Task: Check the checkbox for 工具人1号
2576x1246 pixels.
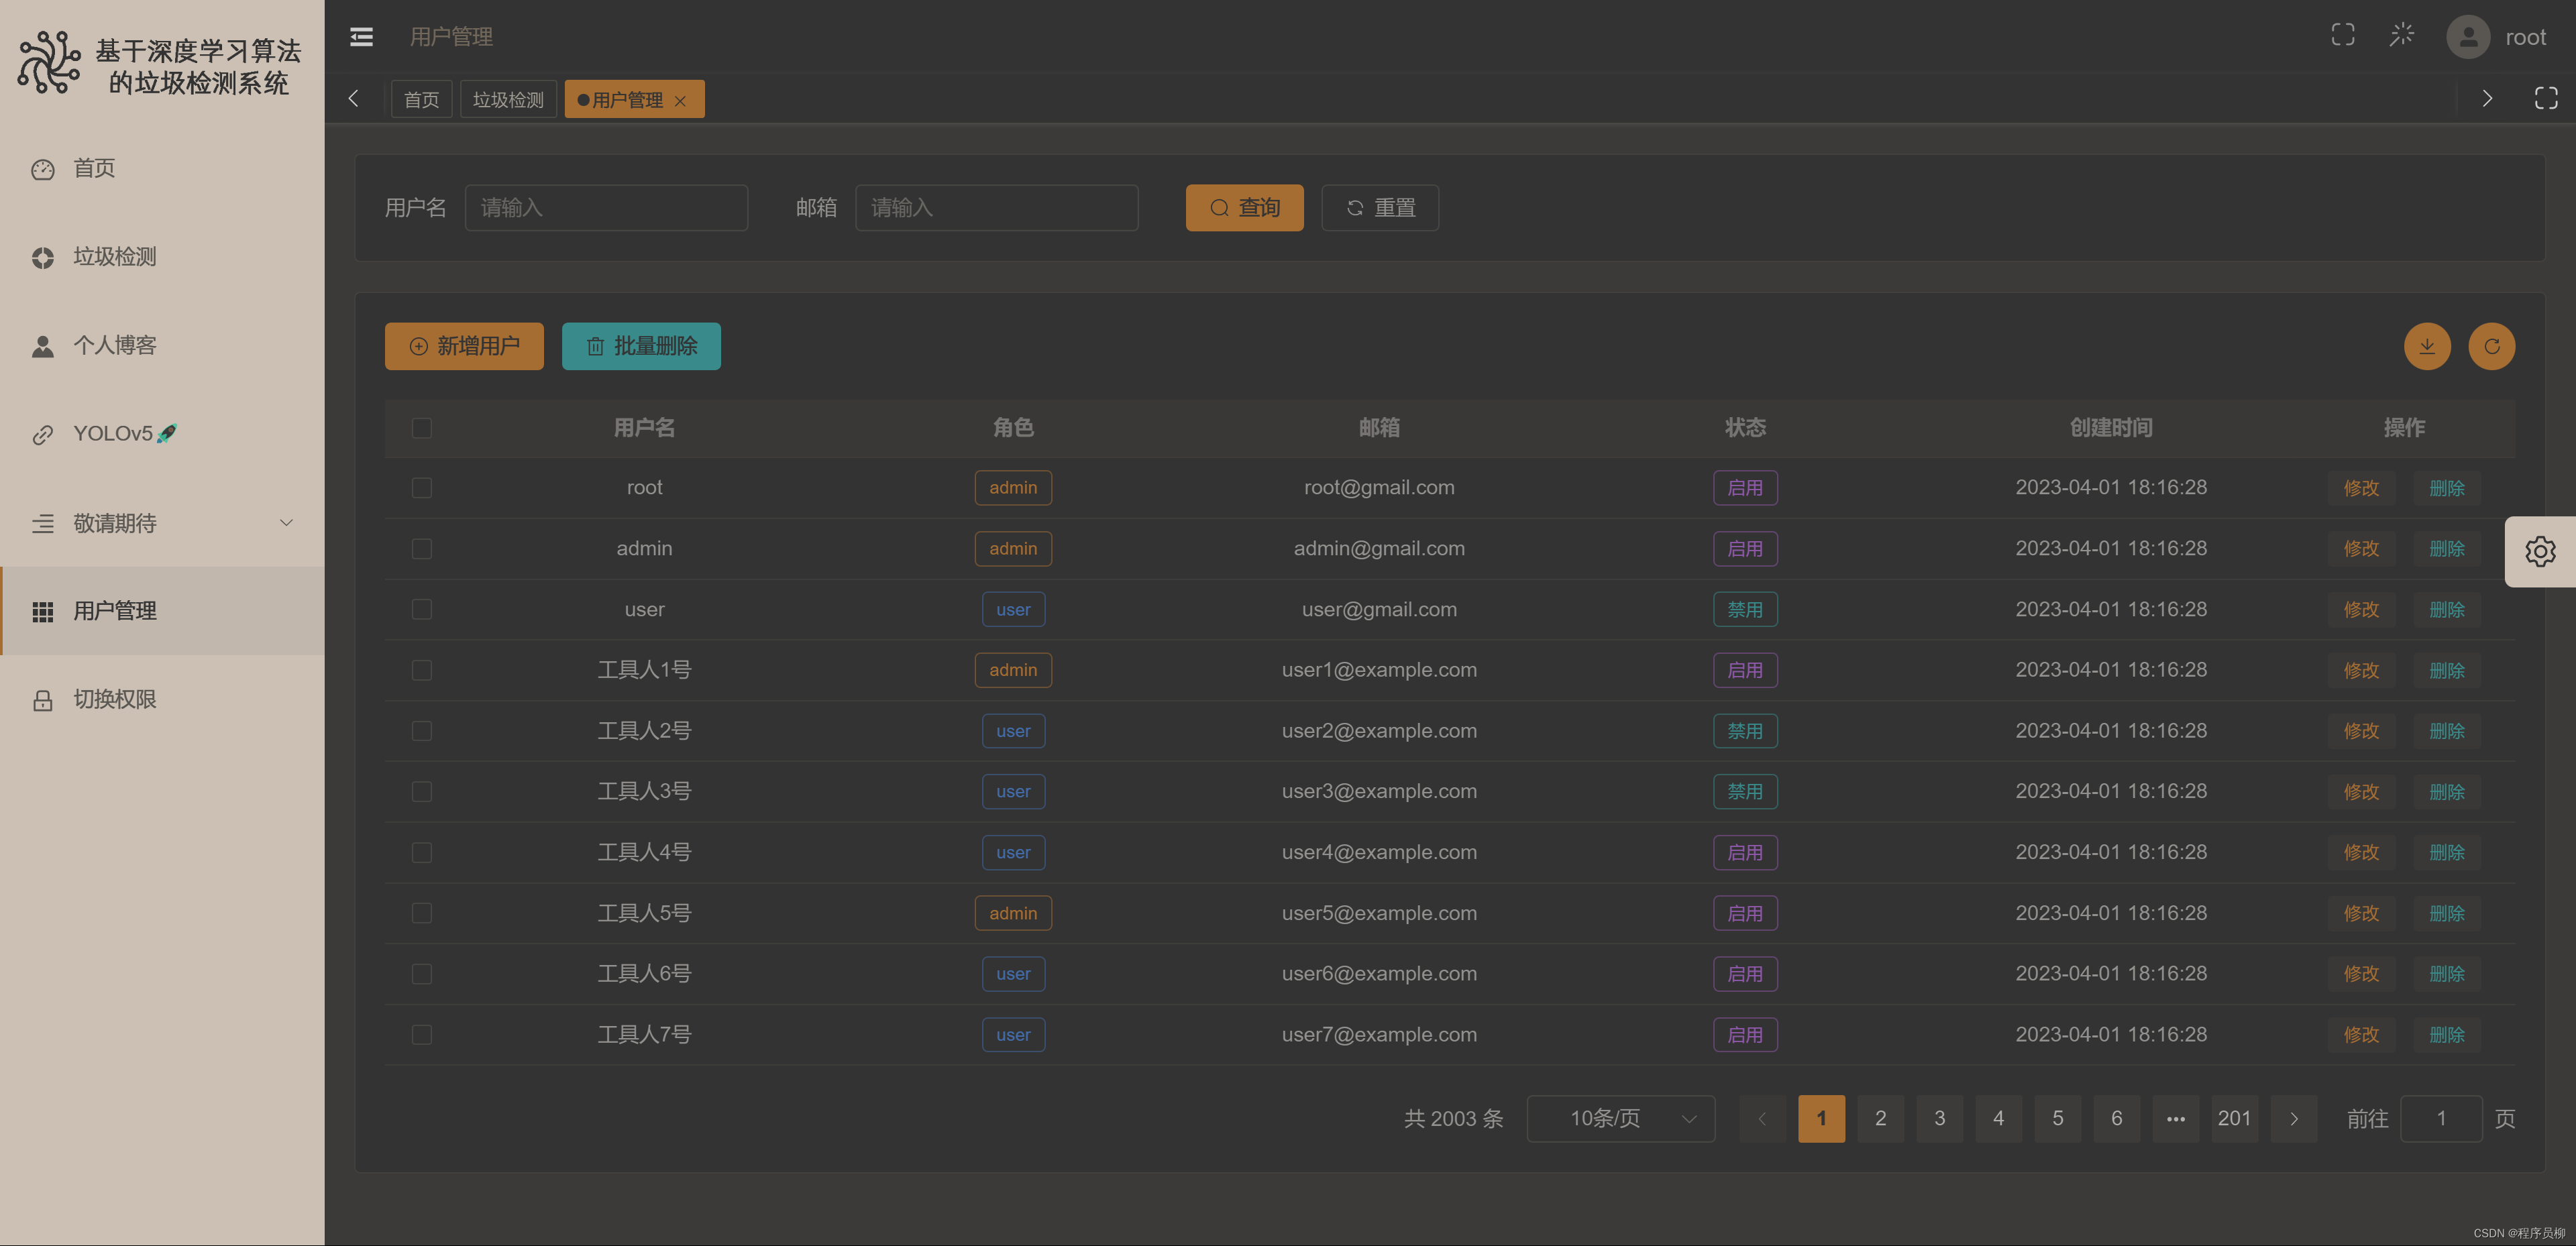Action: pyautogui.click(x=422, y=670)
